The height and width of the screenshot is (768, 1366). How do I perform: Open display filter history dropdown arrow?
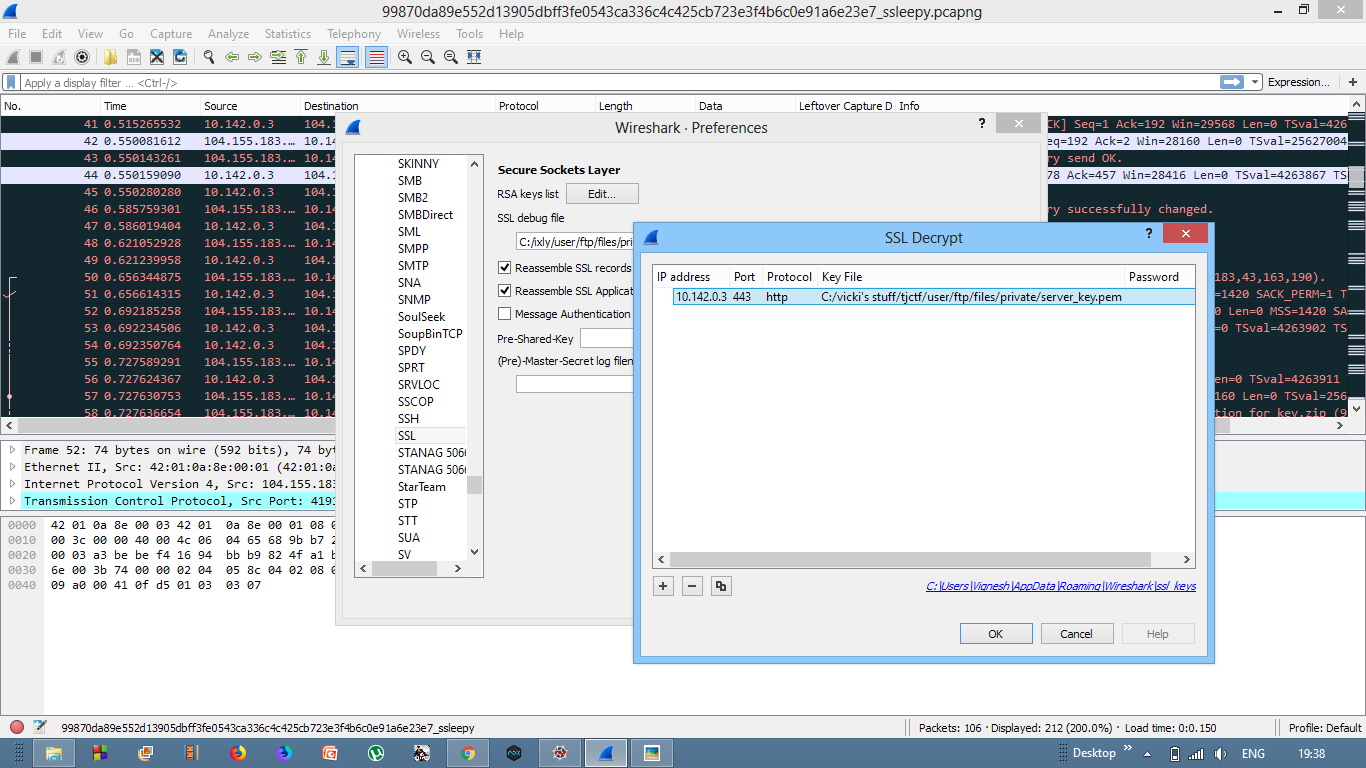(1254, 82)
